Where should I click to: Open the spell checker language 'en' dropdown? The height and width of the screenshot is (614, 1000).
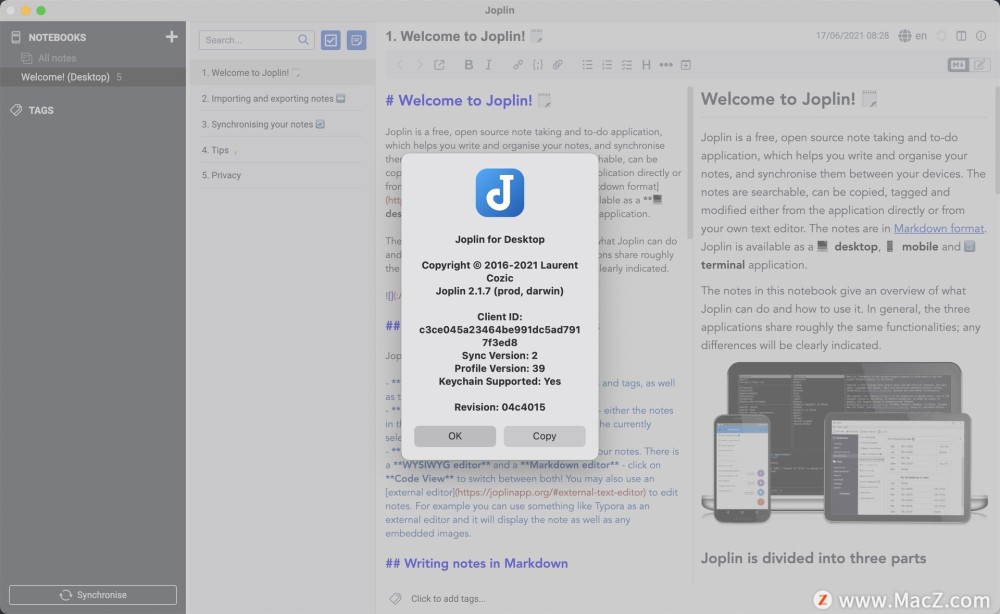point(912,36)
